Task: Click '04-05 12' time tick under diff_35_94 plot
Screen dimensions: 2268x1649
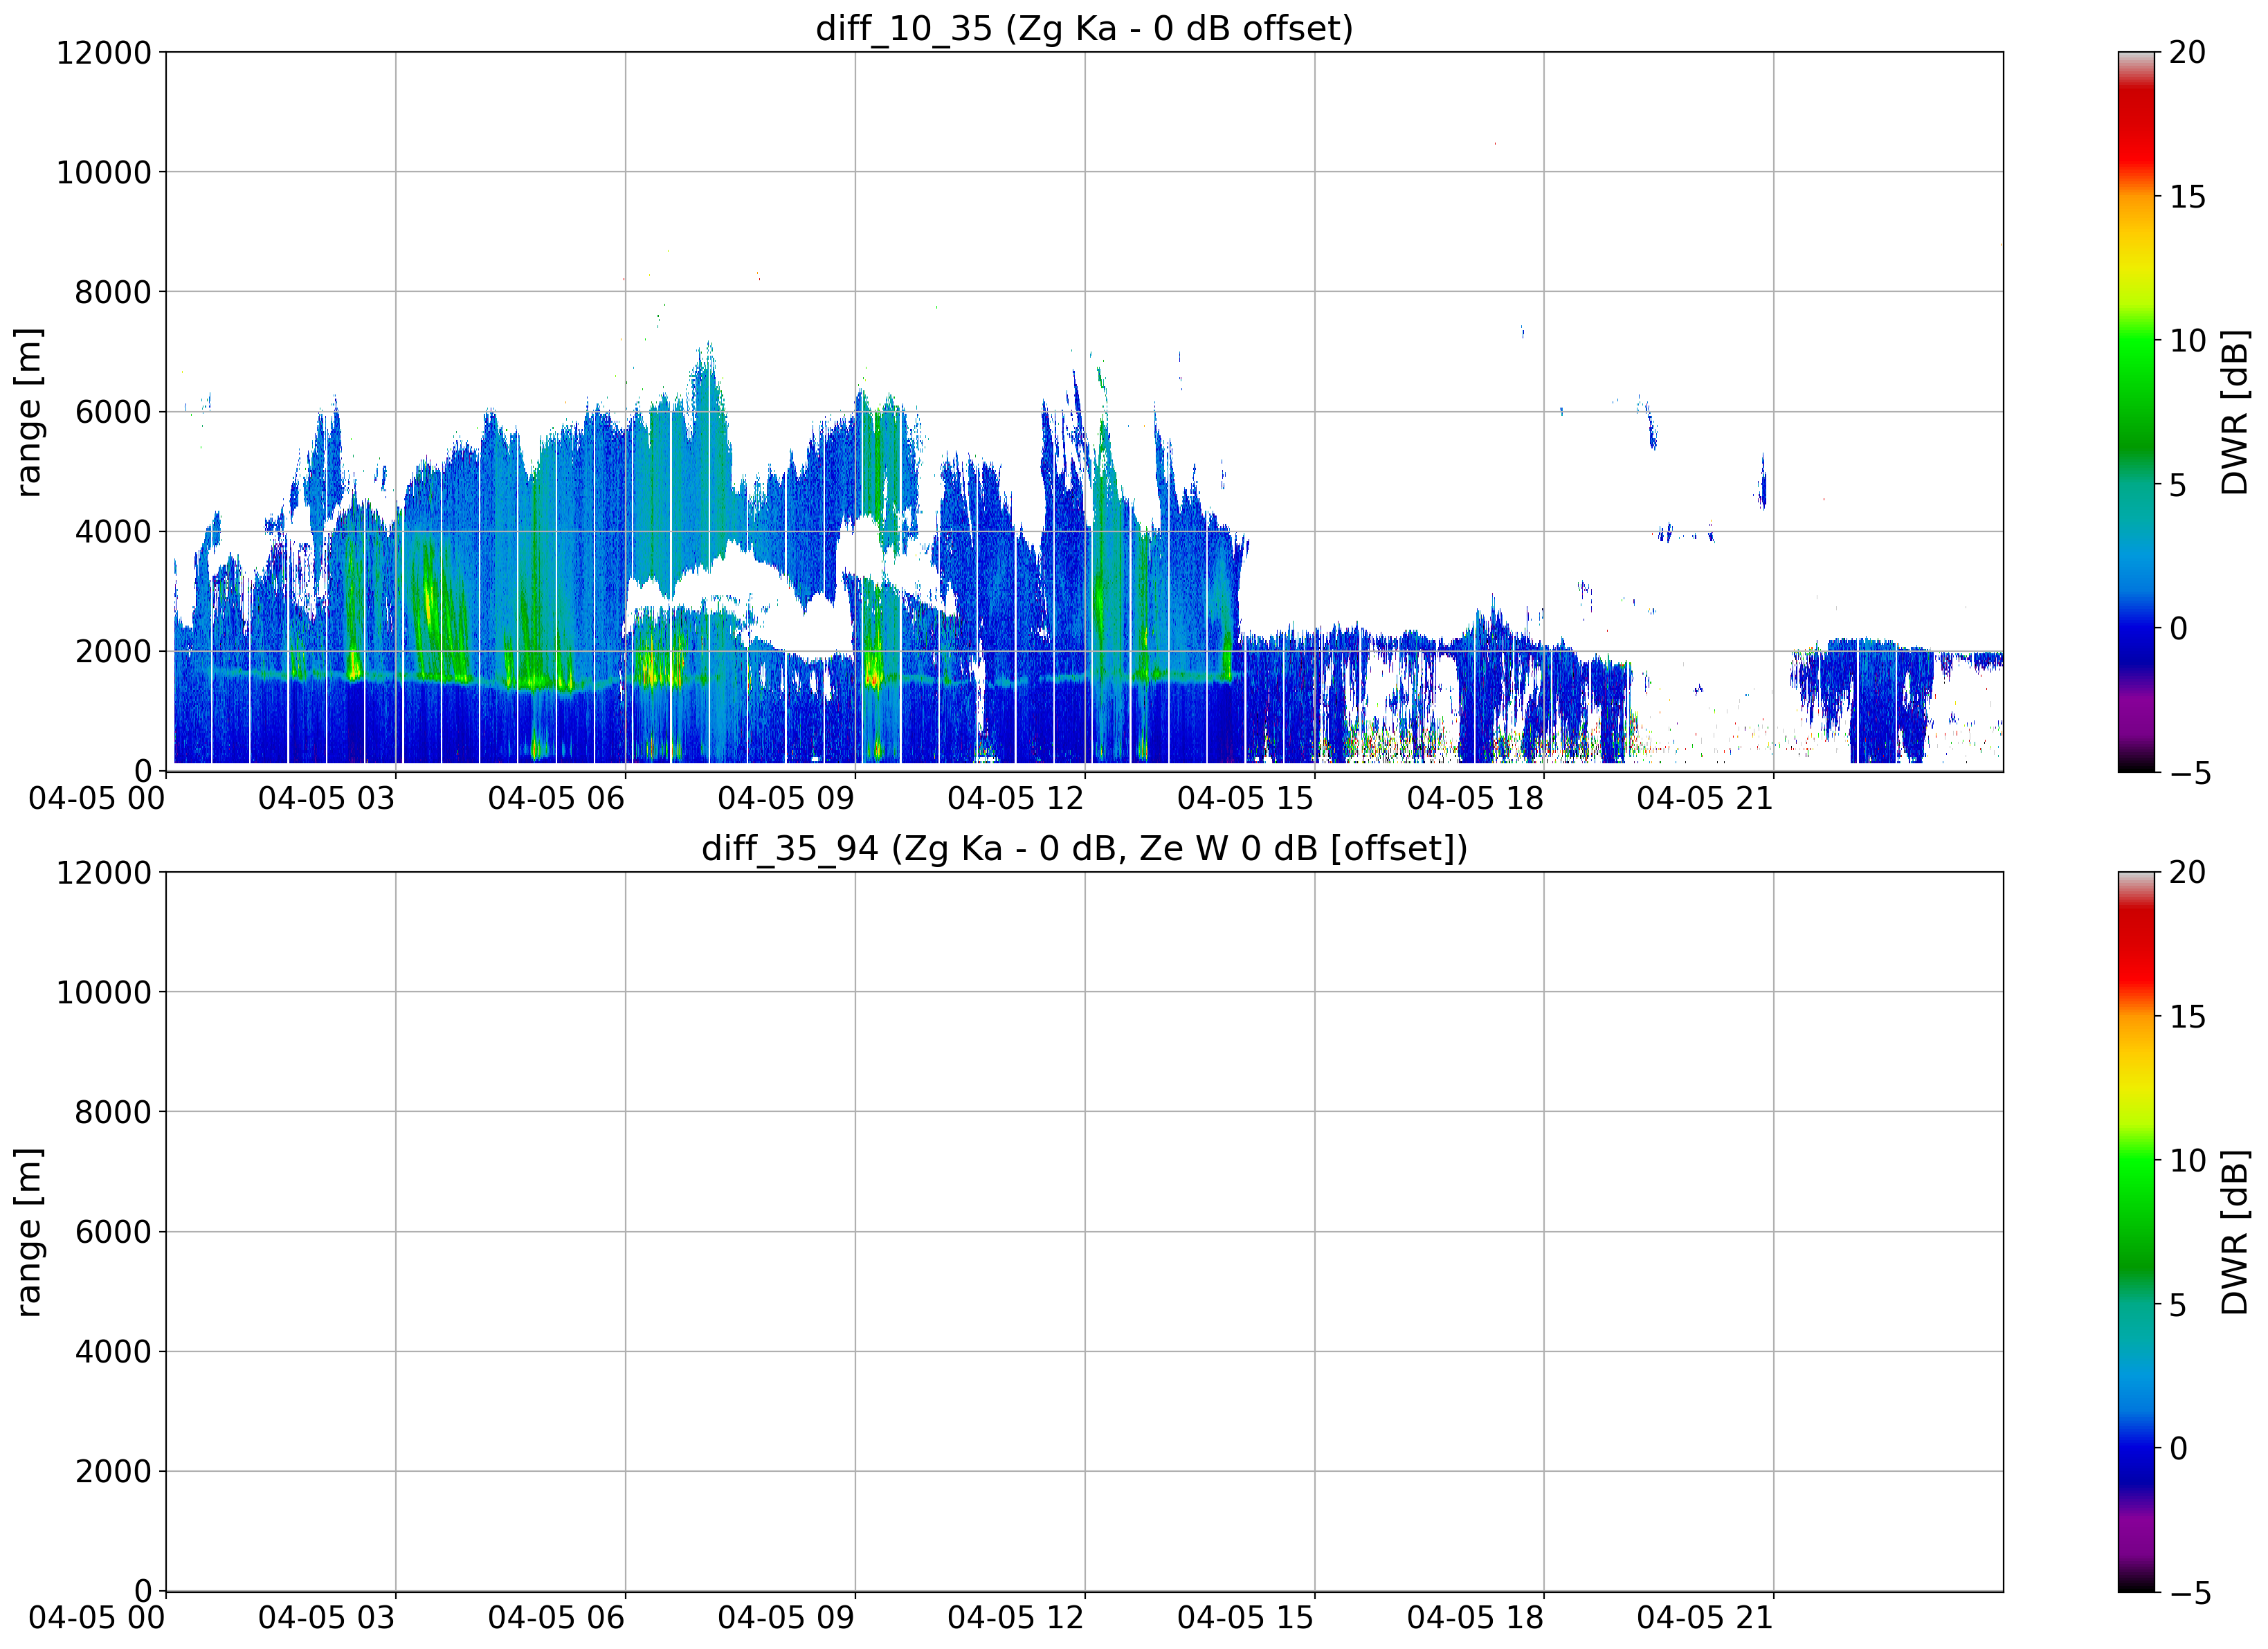Action: pos(1016,1618)
